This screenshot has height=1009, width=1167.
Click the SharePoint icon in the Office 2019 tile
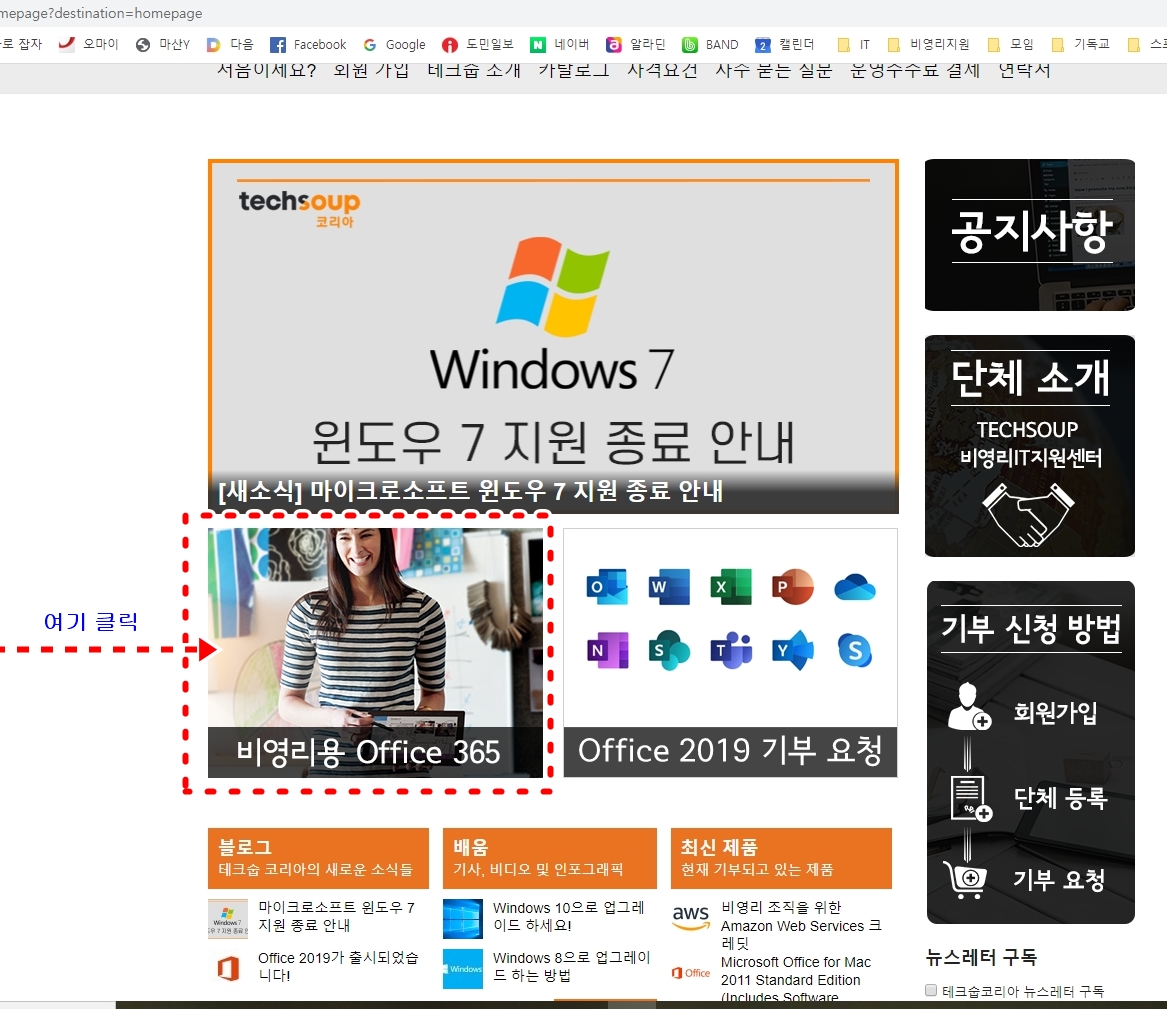coord(669,650)
